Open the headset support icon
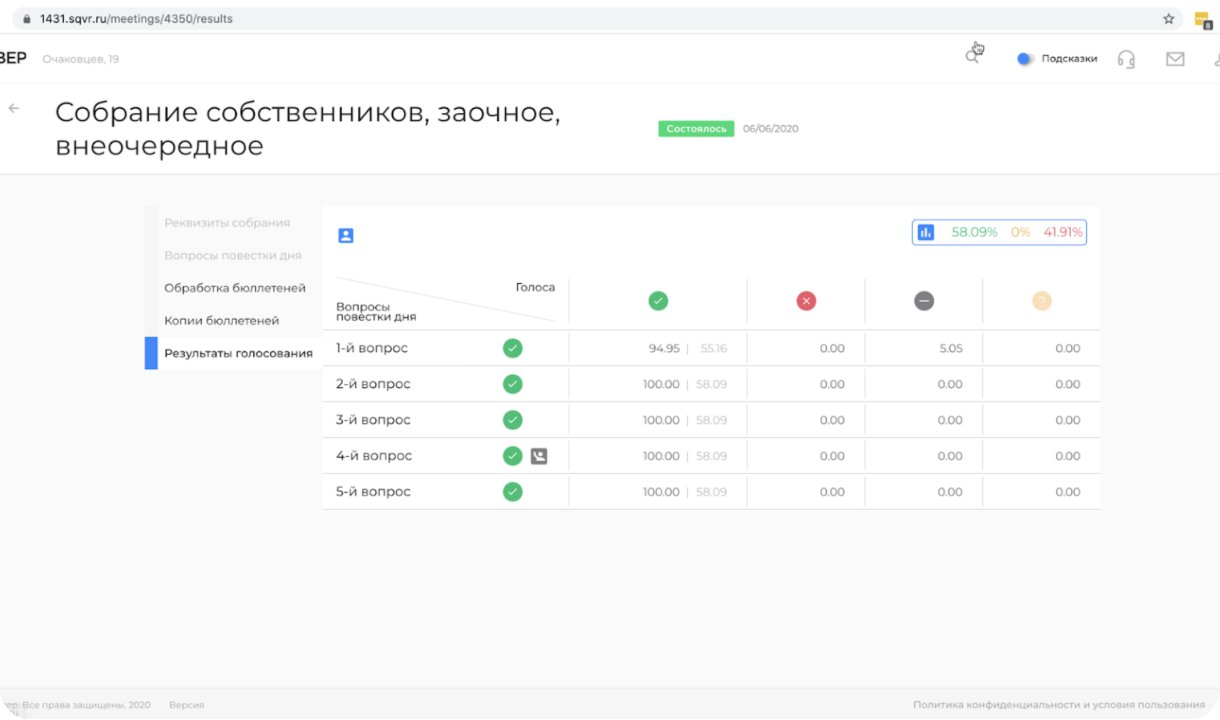Screen dimensions: 1220x720 click(1126, 59)
